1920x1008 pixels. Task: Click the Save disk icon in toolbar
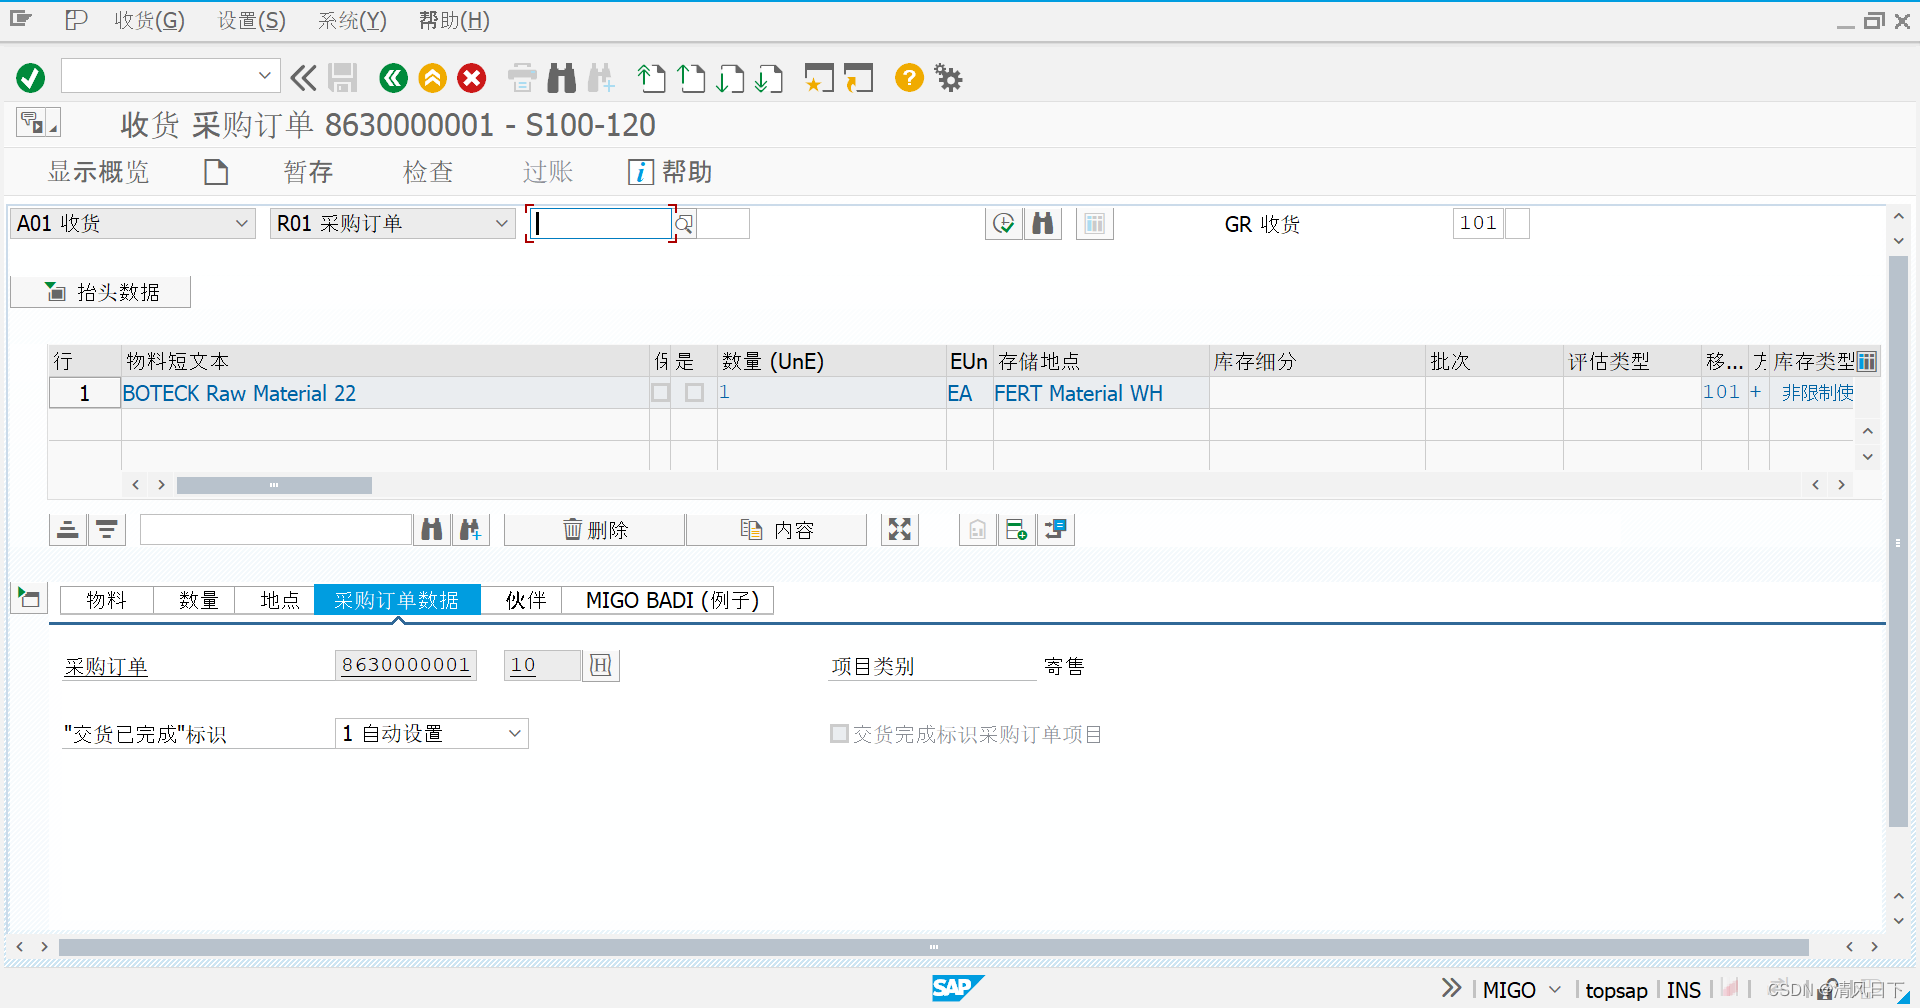(343, 78)
